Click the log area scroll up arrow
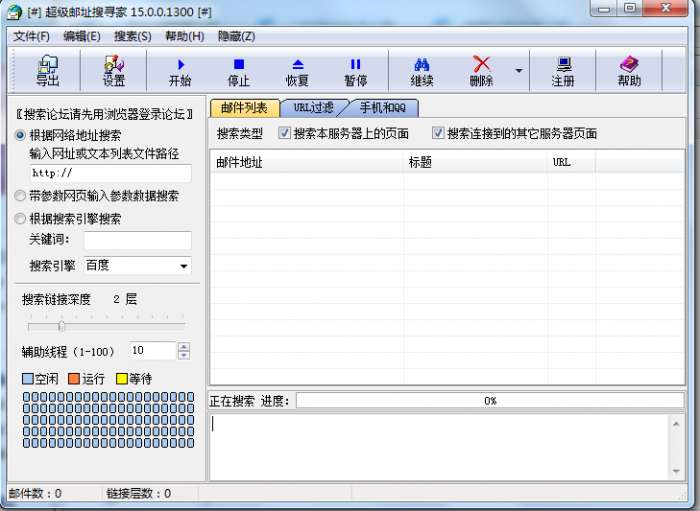 [676, 424]
